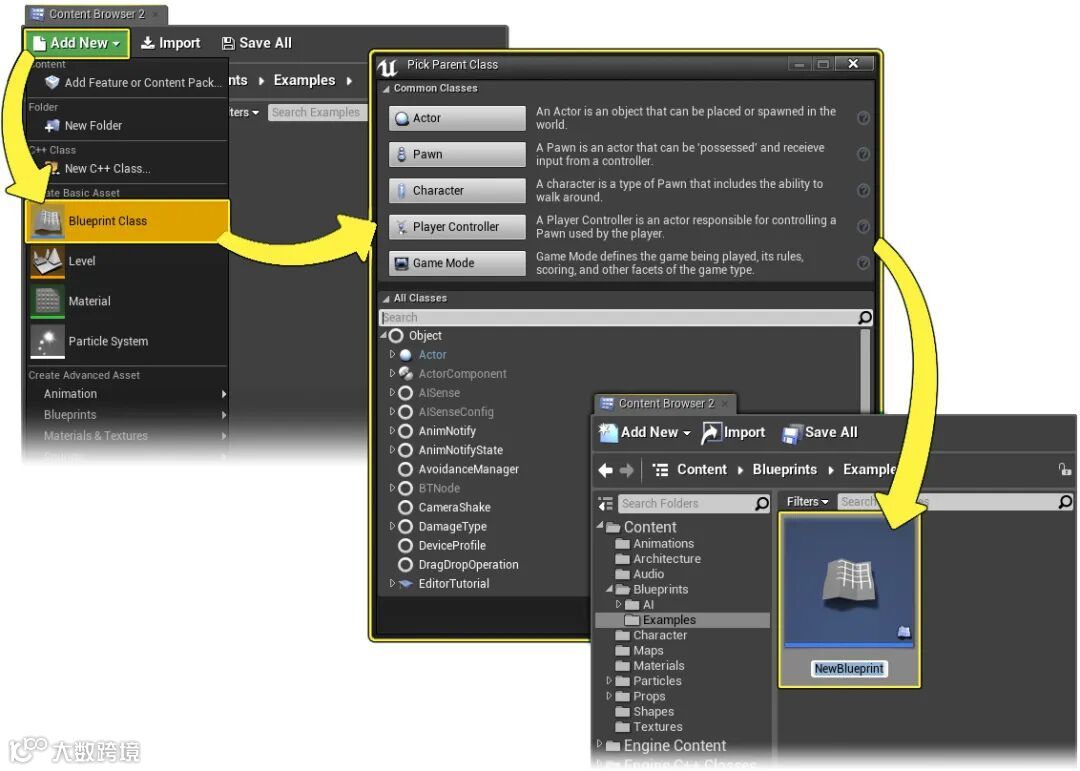Click the All Classes search field
1080x771 pixels.
point(618,318)
